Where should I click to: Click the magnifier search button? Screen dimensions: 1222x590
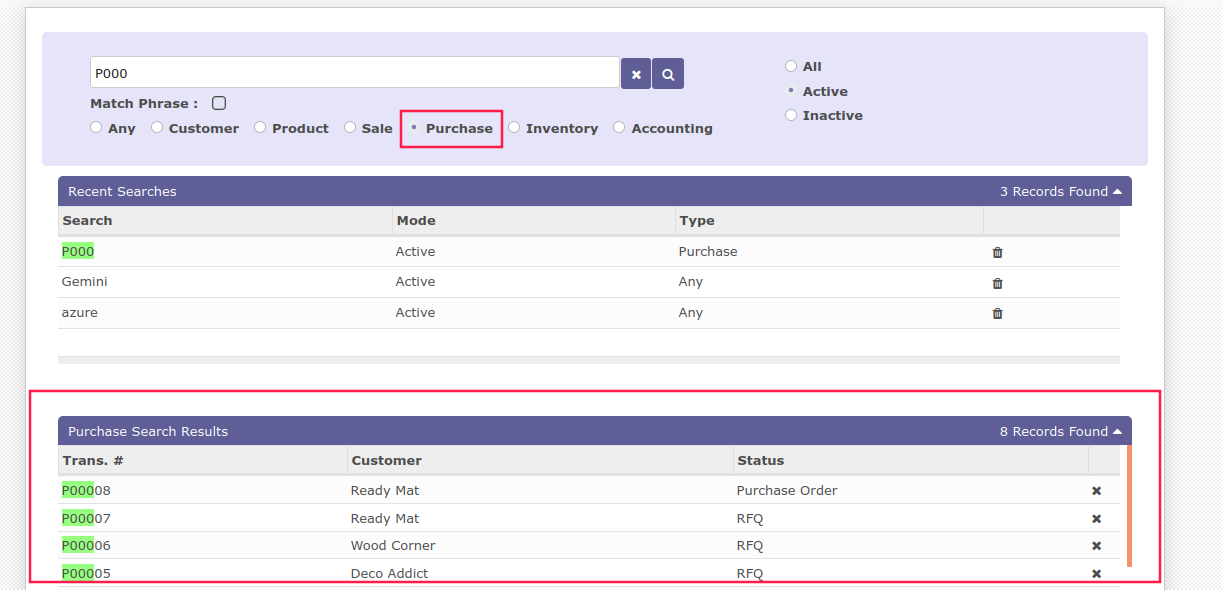[x=668, y=74]
